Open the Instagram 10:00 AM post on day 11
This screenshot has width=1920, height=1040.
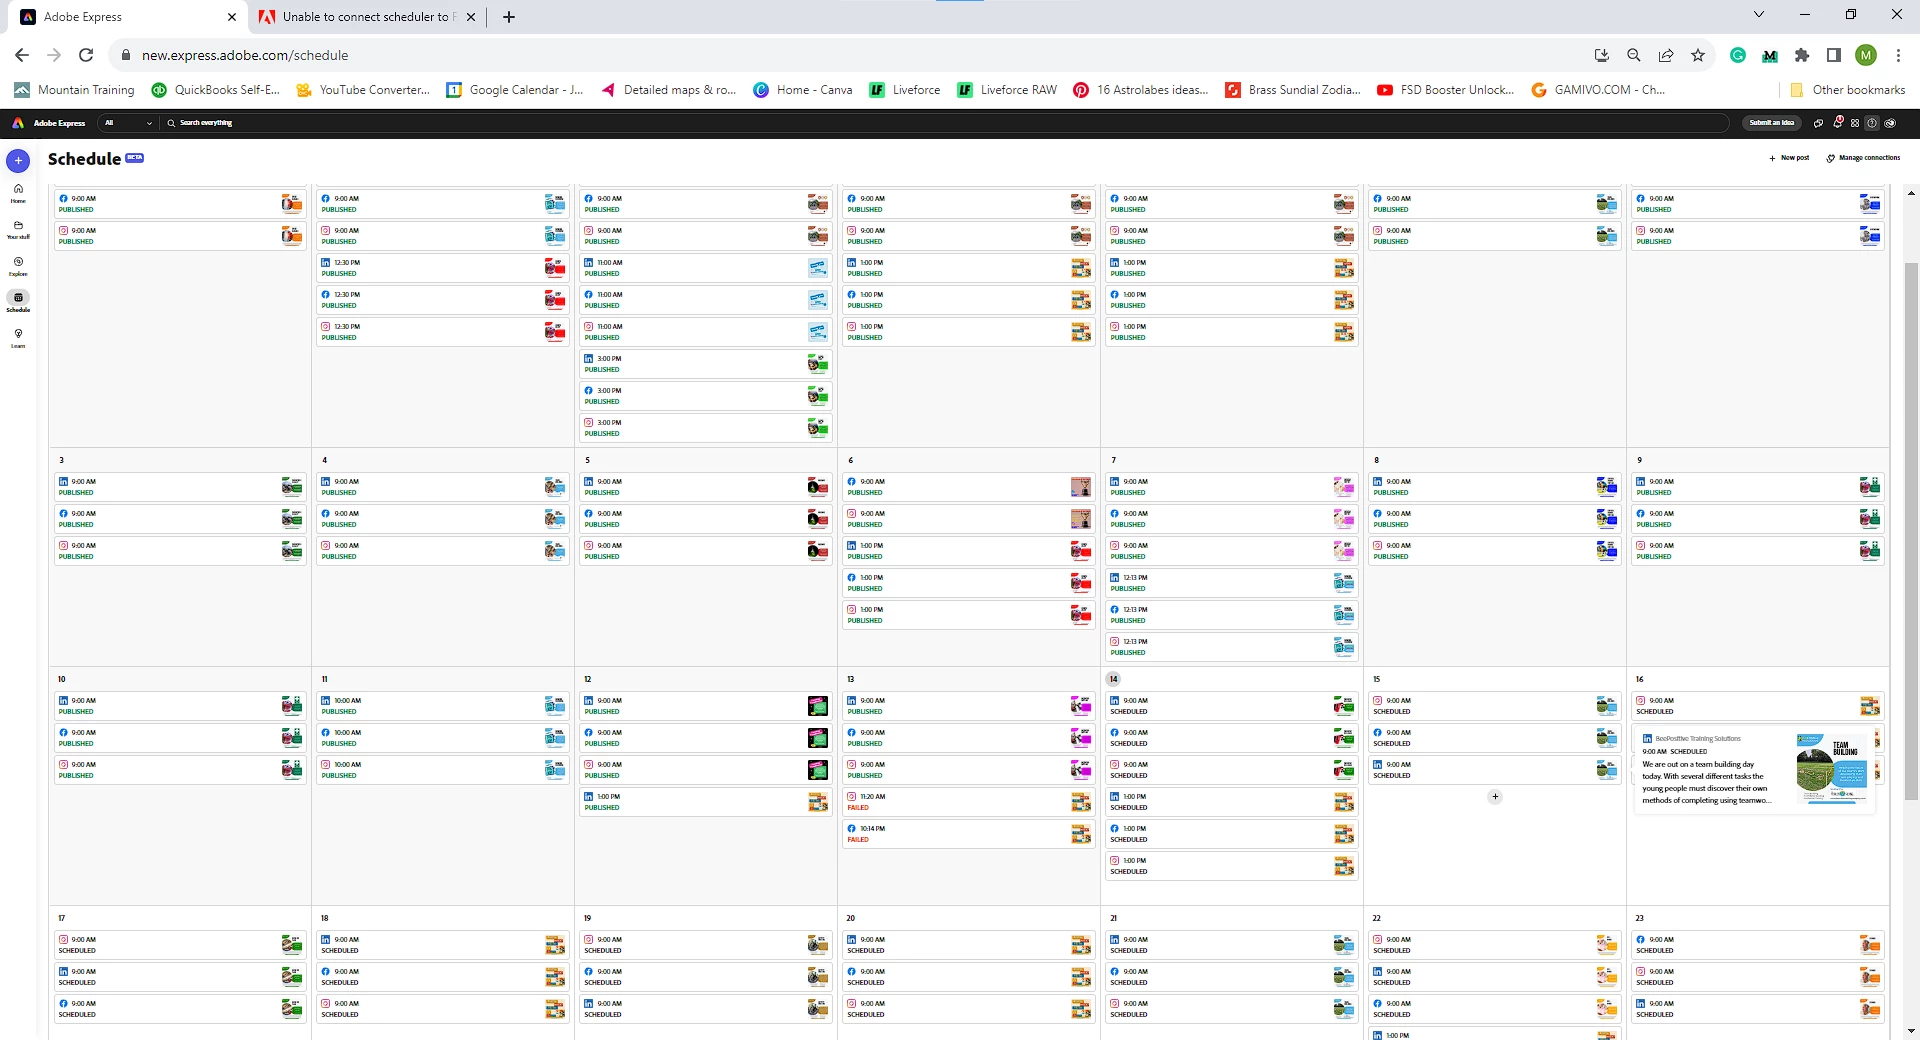pyautogui.click(x=443, y=770)
